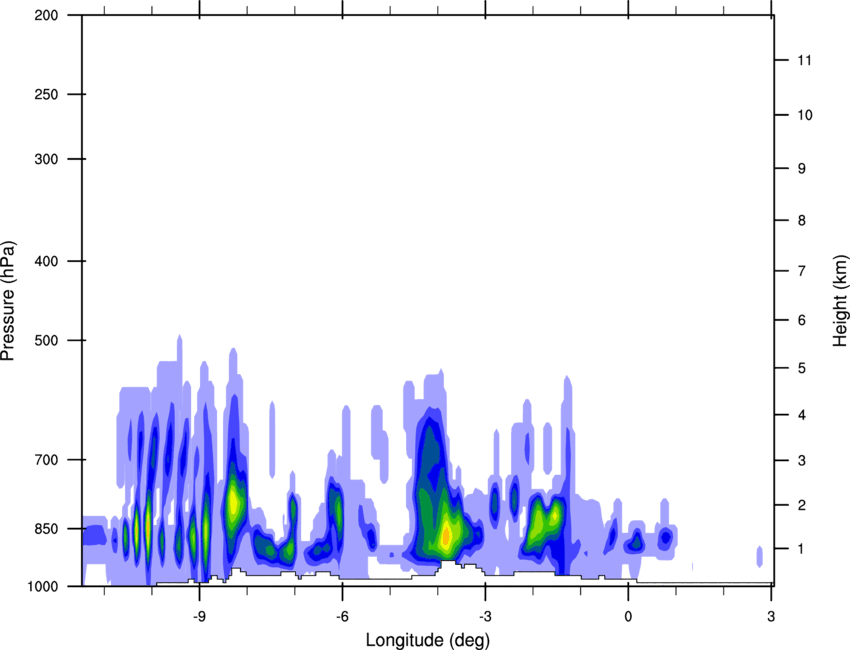Click the 250 pressure tick label
The height and width of the screenshot is (650, 850).
point(46,94)
